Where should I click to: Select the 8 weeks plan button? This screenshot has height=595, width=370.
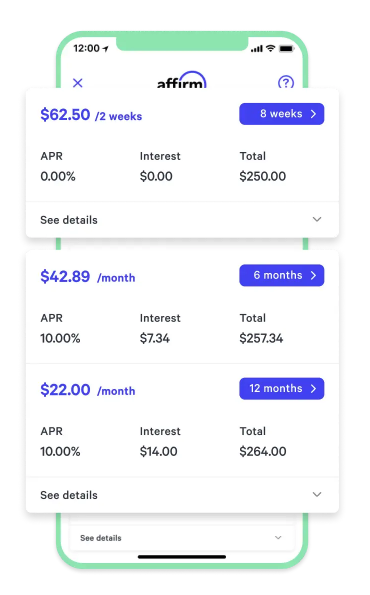pos(282,114)
